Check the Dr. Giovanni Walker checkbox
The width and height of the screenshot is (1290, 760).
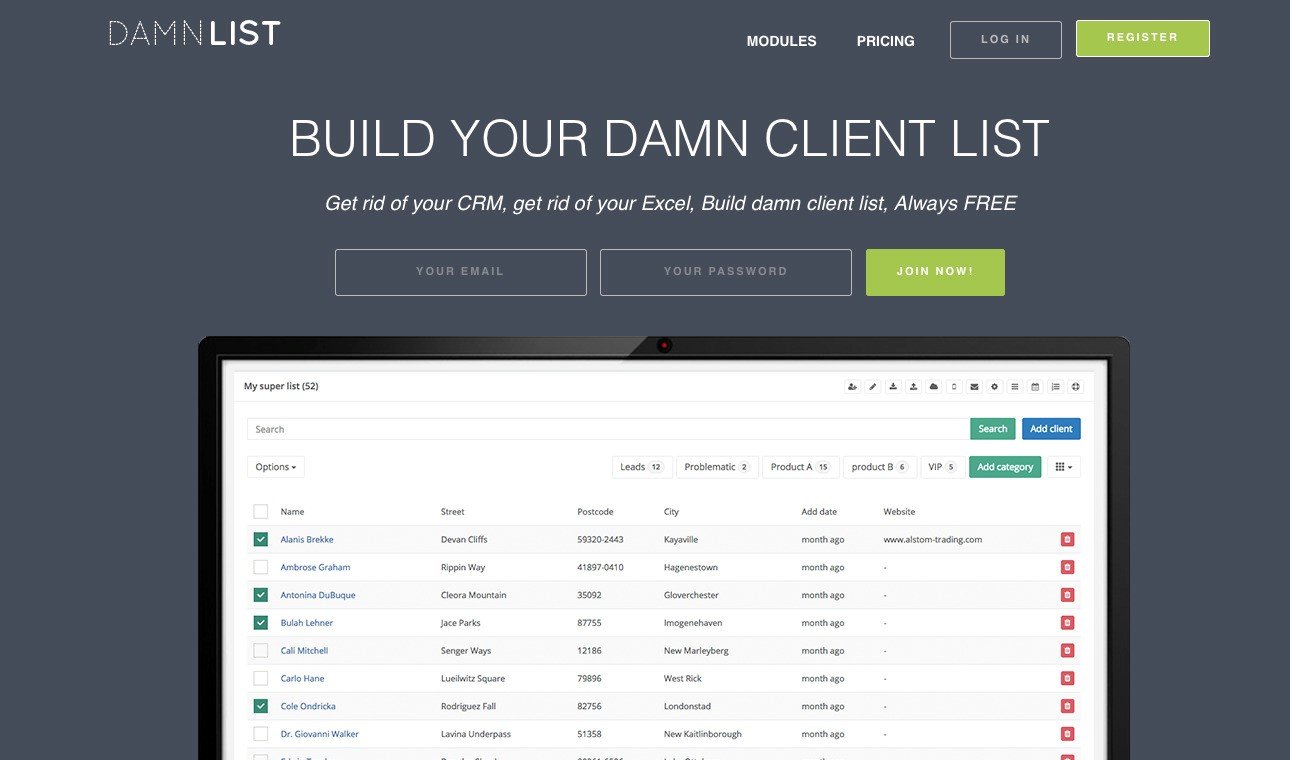[x=261, y=734]
